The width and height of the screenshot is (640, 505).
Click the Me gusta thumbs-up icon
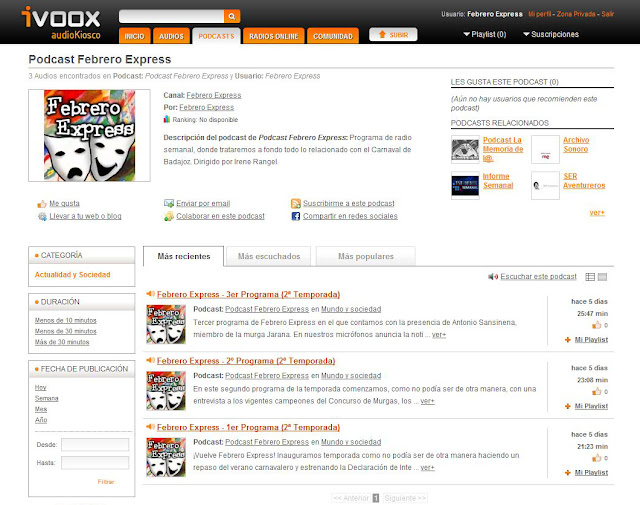point(42,203)
